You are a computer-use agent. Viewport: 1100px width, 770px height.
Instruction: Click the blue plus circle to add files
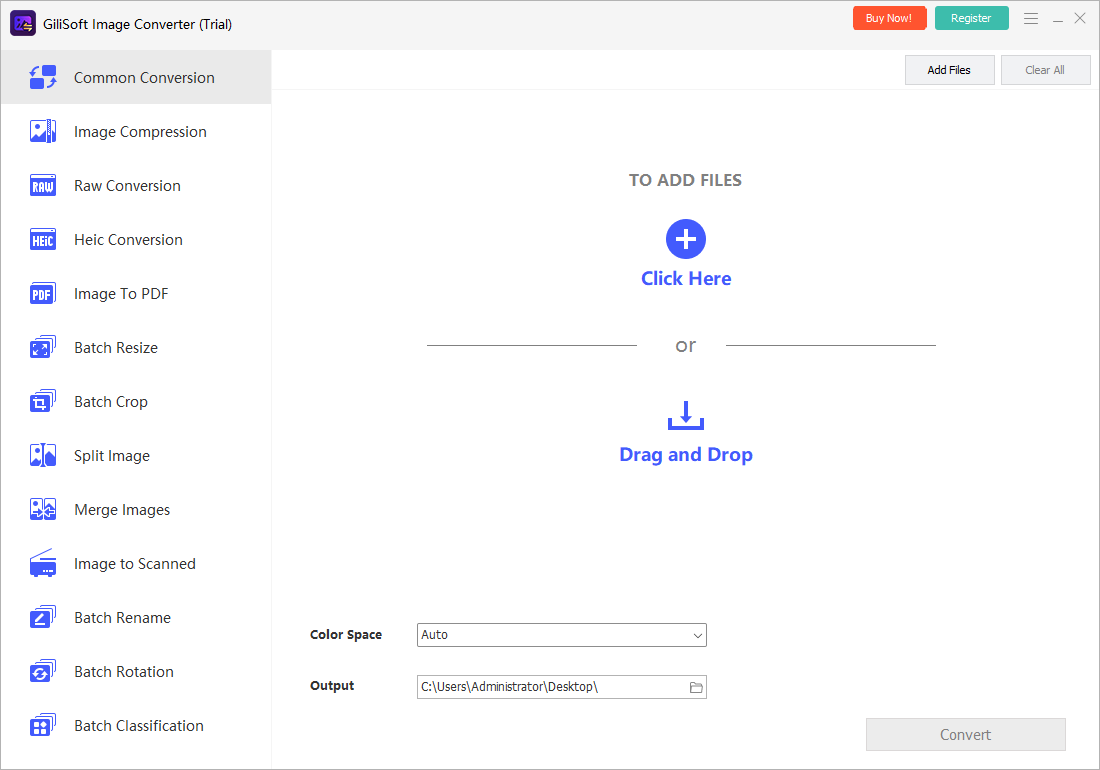685,239
